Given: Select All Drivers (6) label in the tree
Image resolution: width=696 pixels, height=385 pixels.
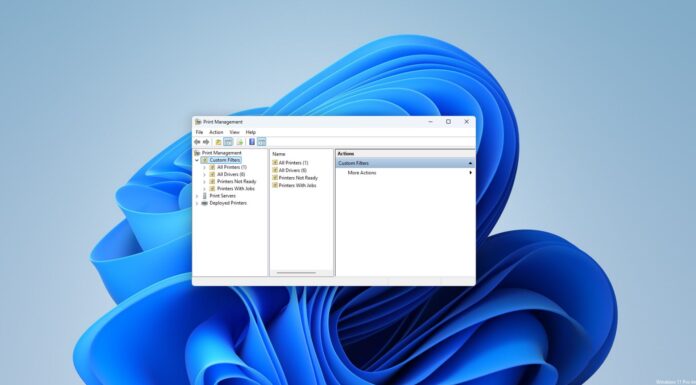Looking at the screenshot, I should 231,175.
